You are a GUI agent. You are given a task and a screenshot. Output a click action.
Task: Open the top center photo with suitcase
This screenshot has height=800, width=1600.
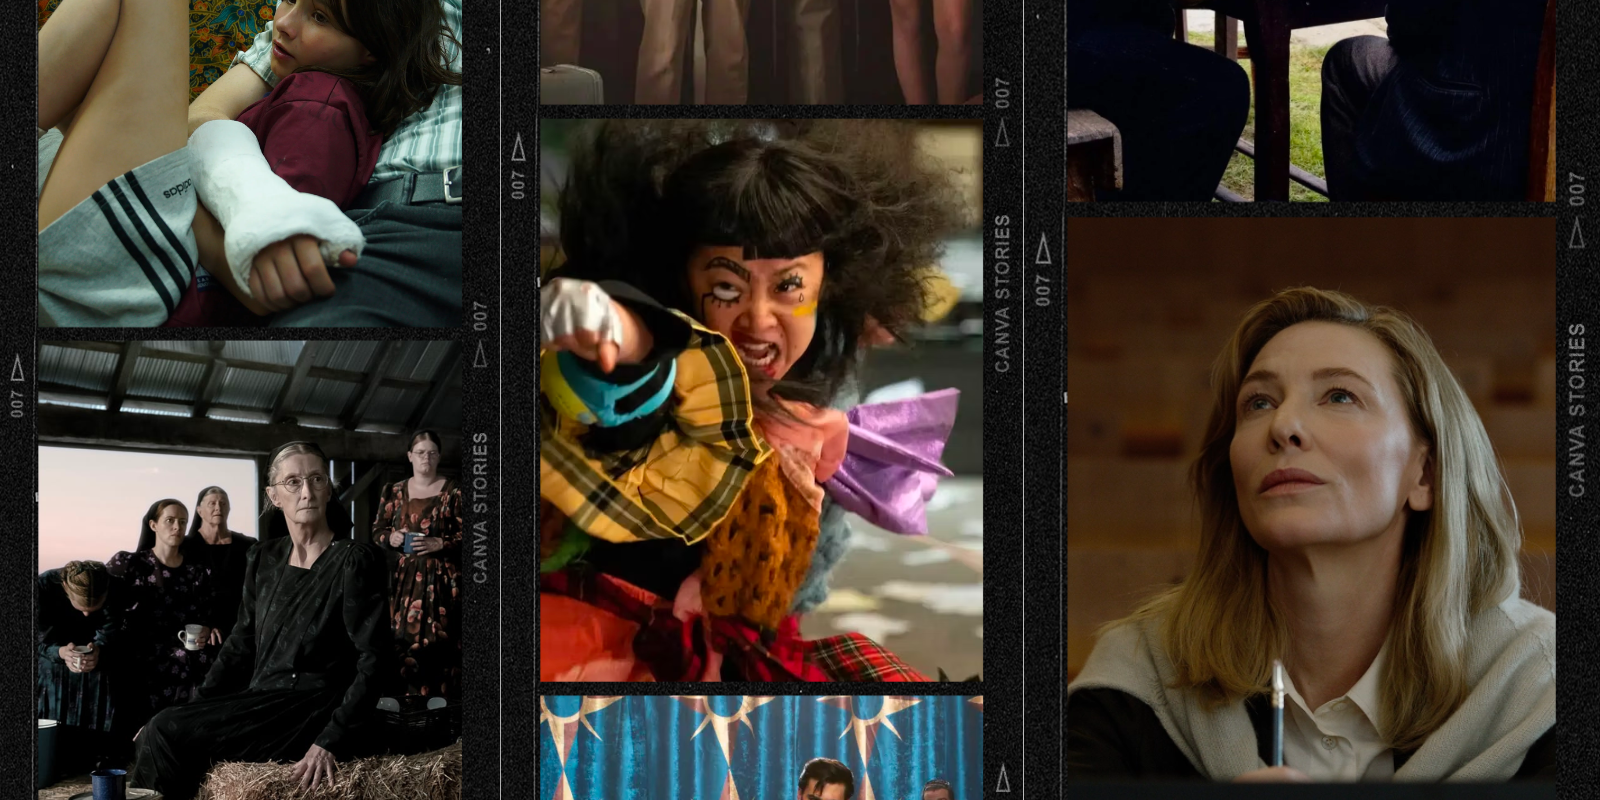click(x=761, y=52)
